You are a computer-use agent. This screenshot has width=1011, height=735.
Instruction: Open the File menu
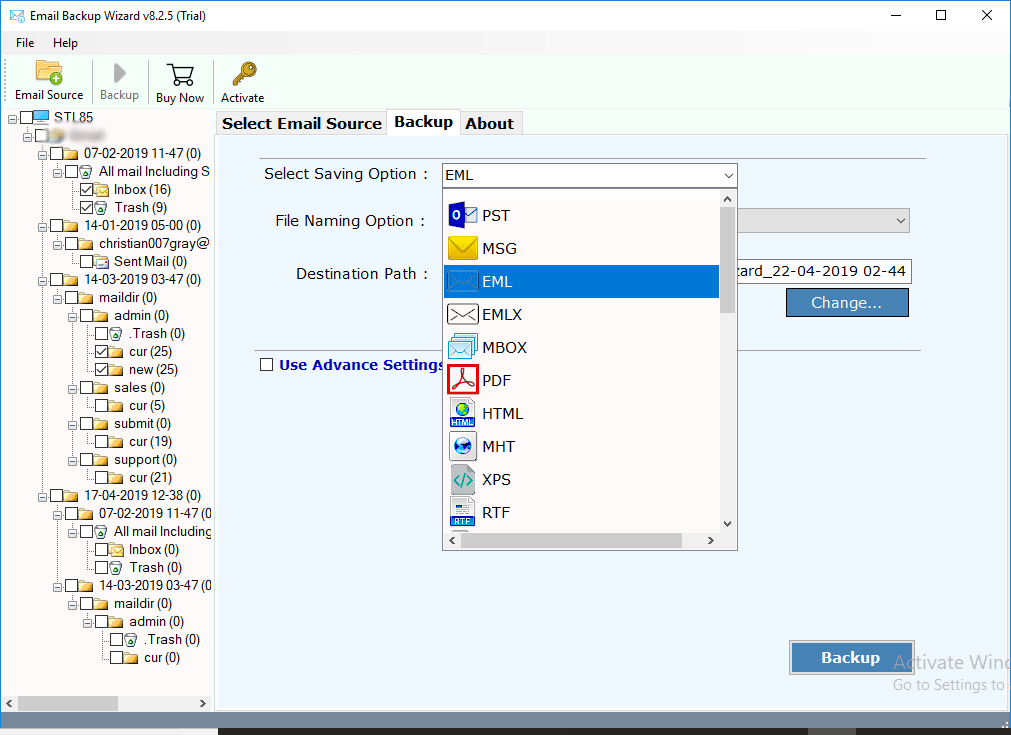coord(25,43)
